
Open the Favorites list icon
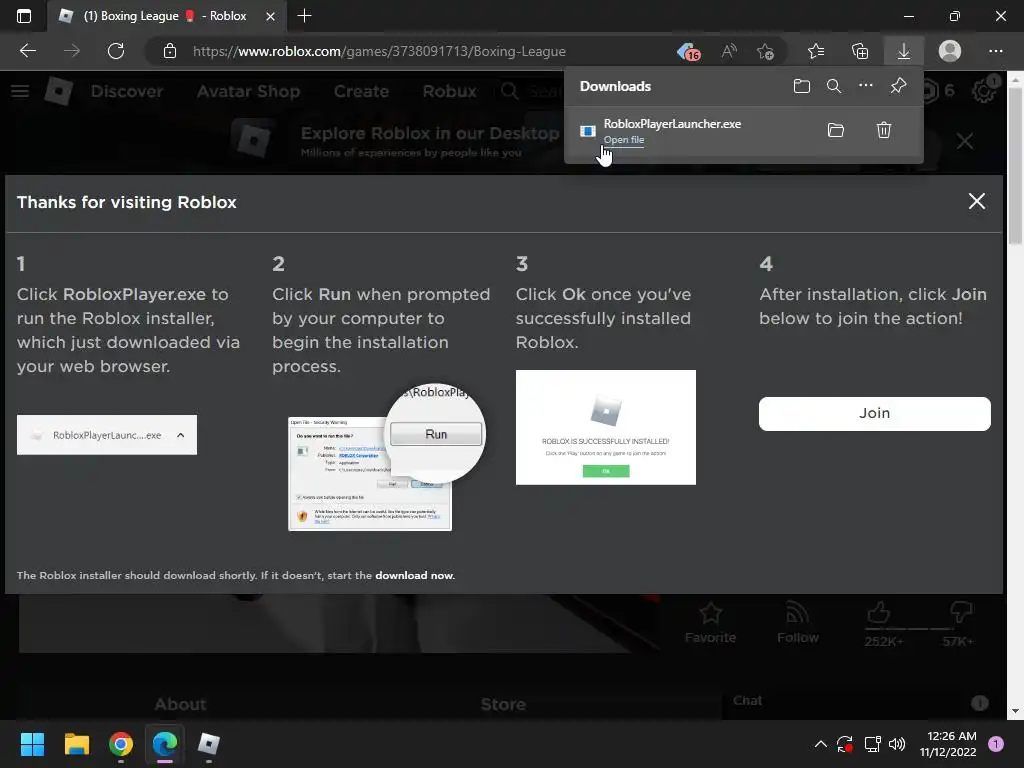(816, 51)
